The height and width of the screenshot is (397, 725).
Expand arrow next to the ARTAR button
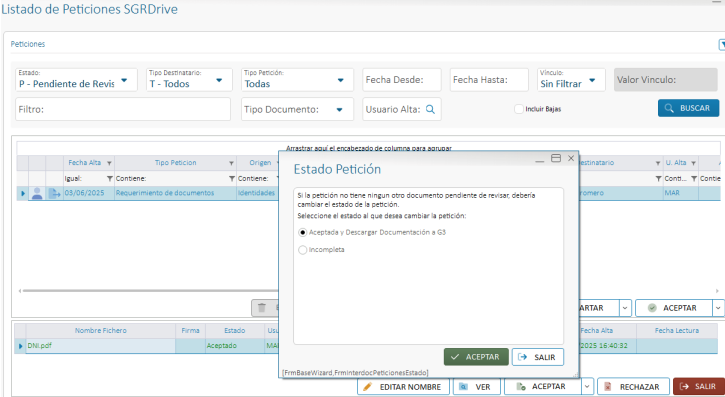[625, 308]
